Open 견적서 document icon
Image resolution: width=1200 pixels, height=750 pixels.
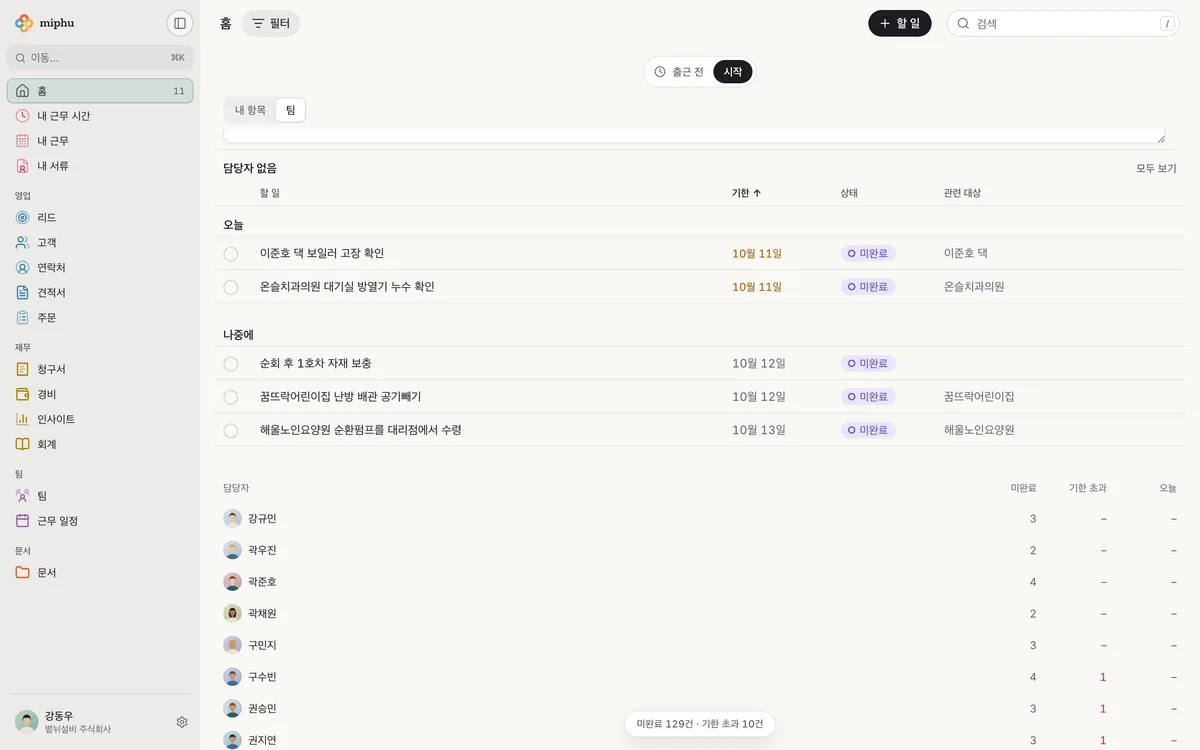pyautogui.click(x=22, y=292)
